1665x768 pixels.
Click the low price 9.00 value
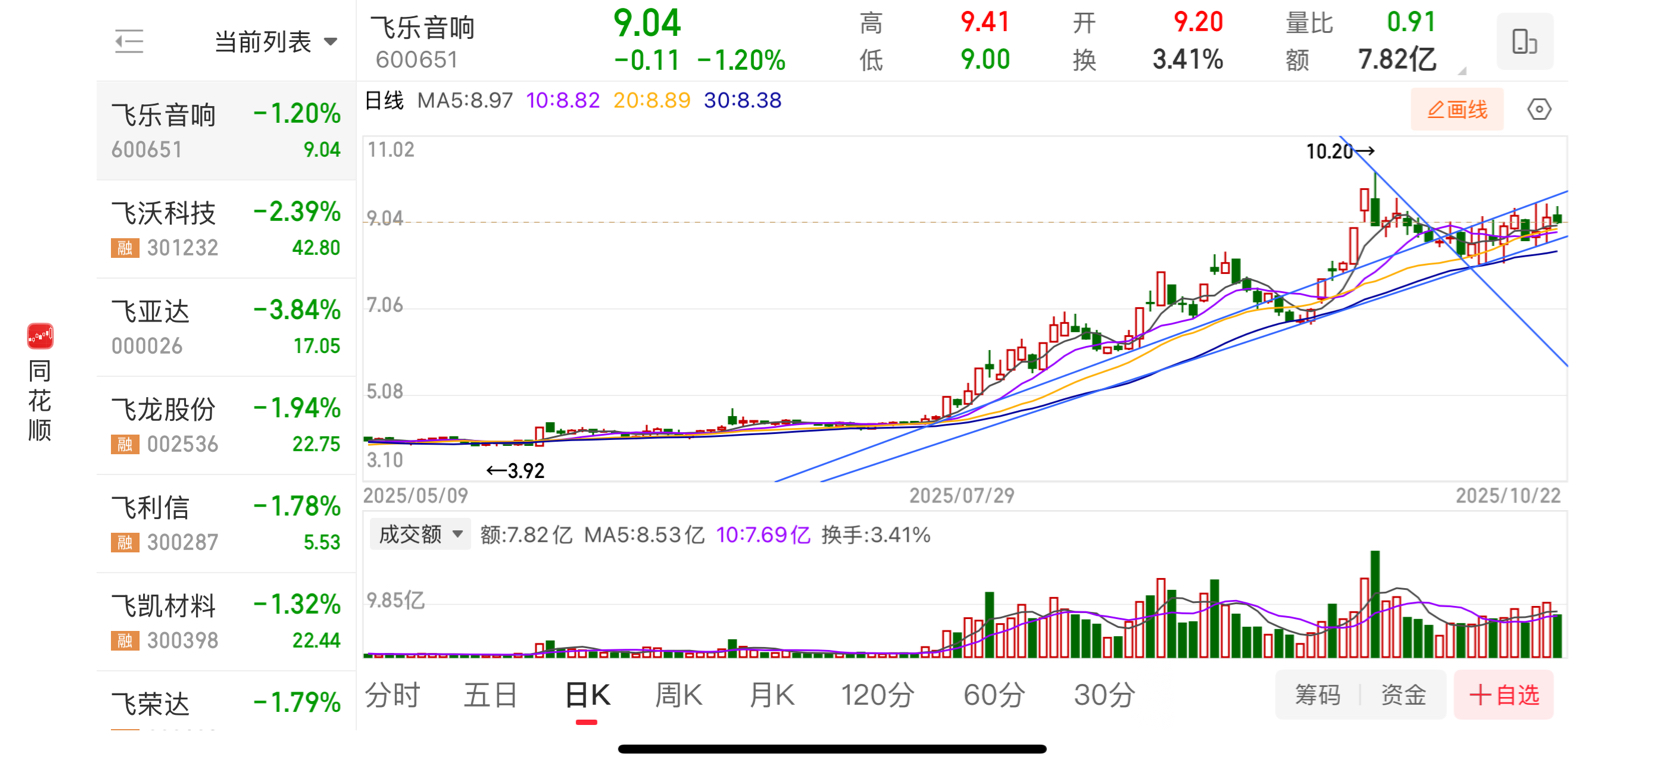click(985, 60)
